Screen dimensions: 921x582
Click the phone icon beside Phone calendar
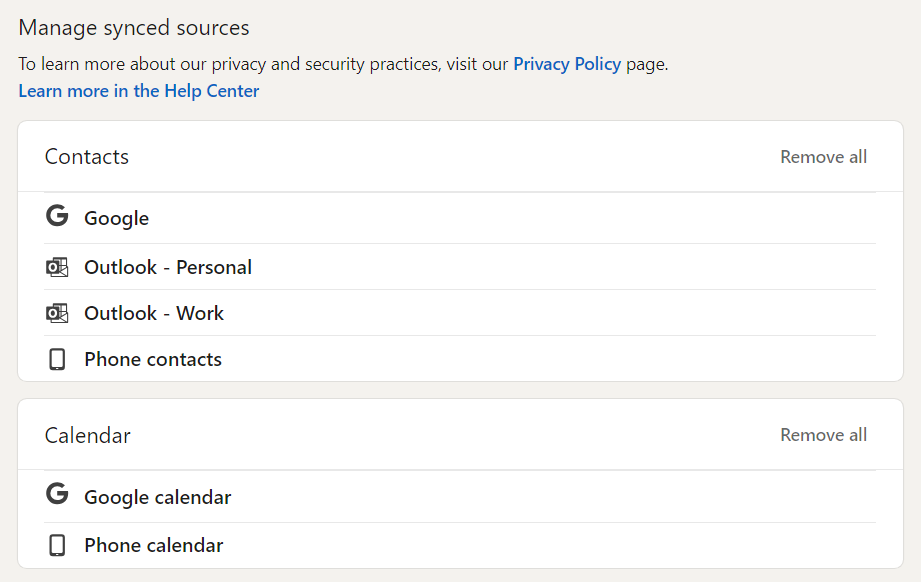[57, 545]
